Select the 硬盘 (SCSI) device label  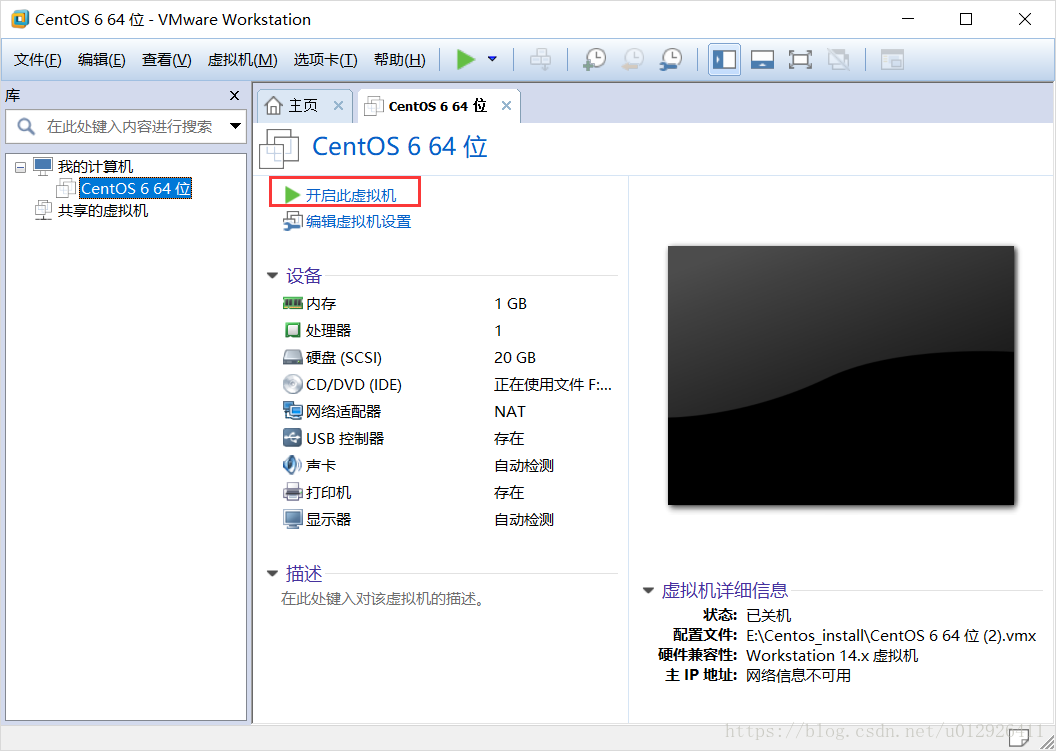[x=344, y=358]
